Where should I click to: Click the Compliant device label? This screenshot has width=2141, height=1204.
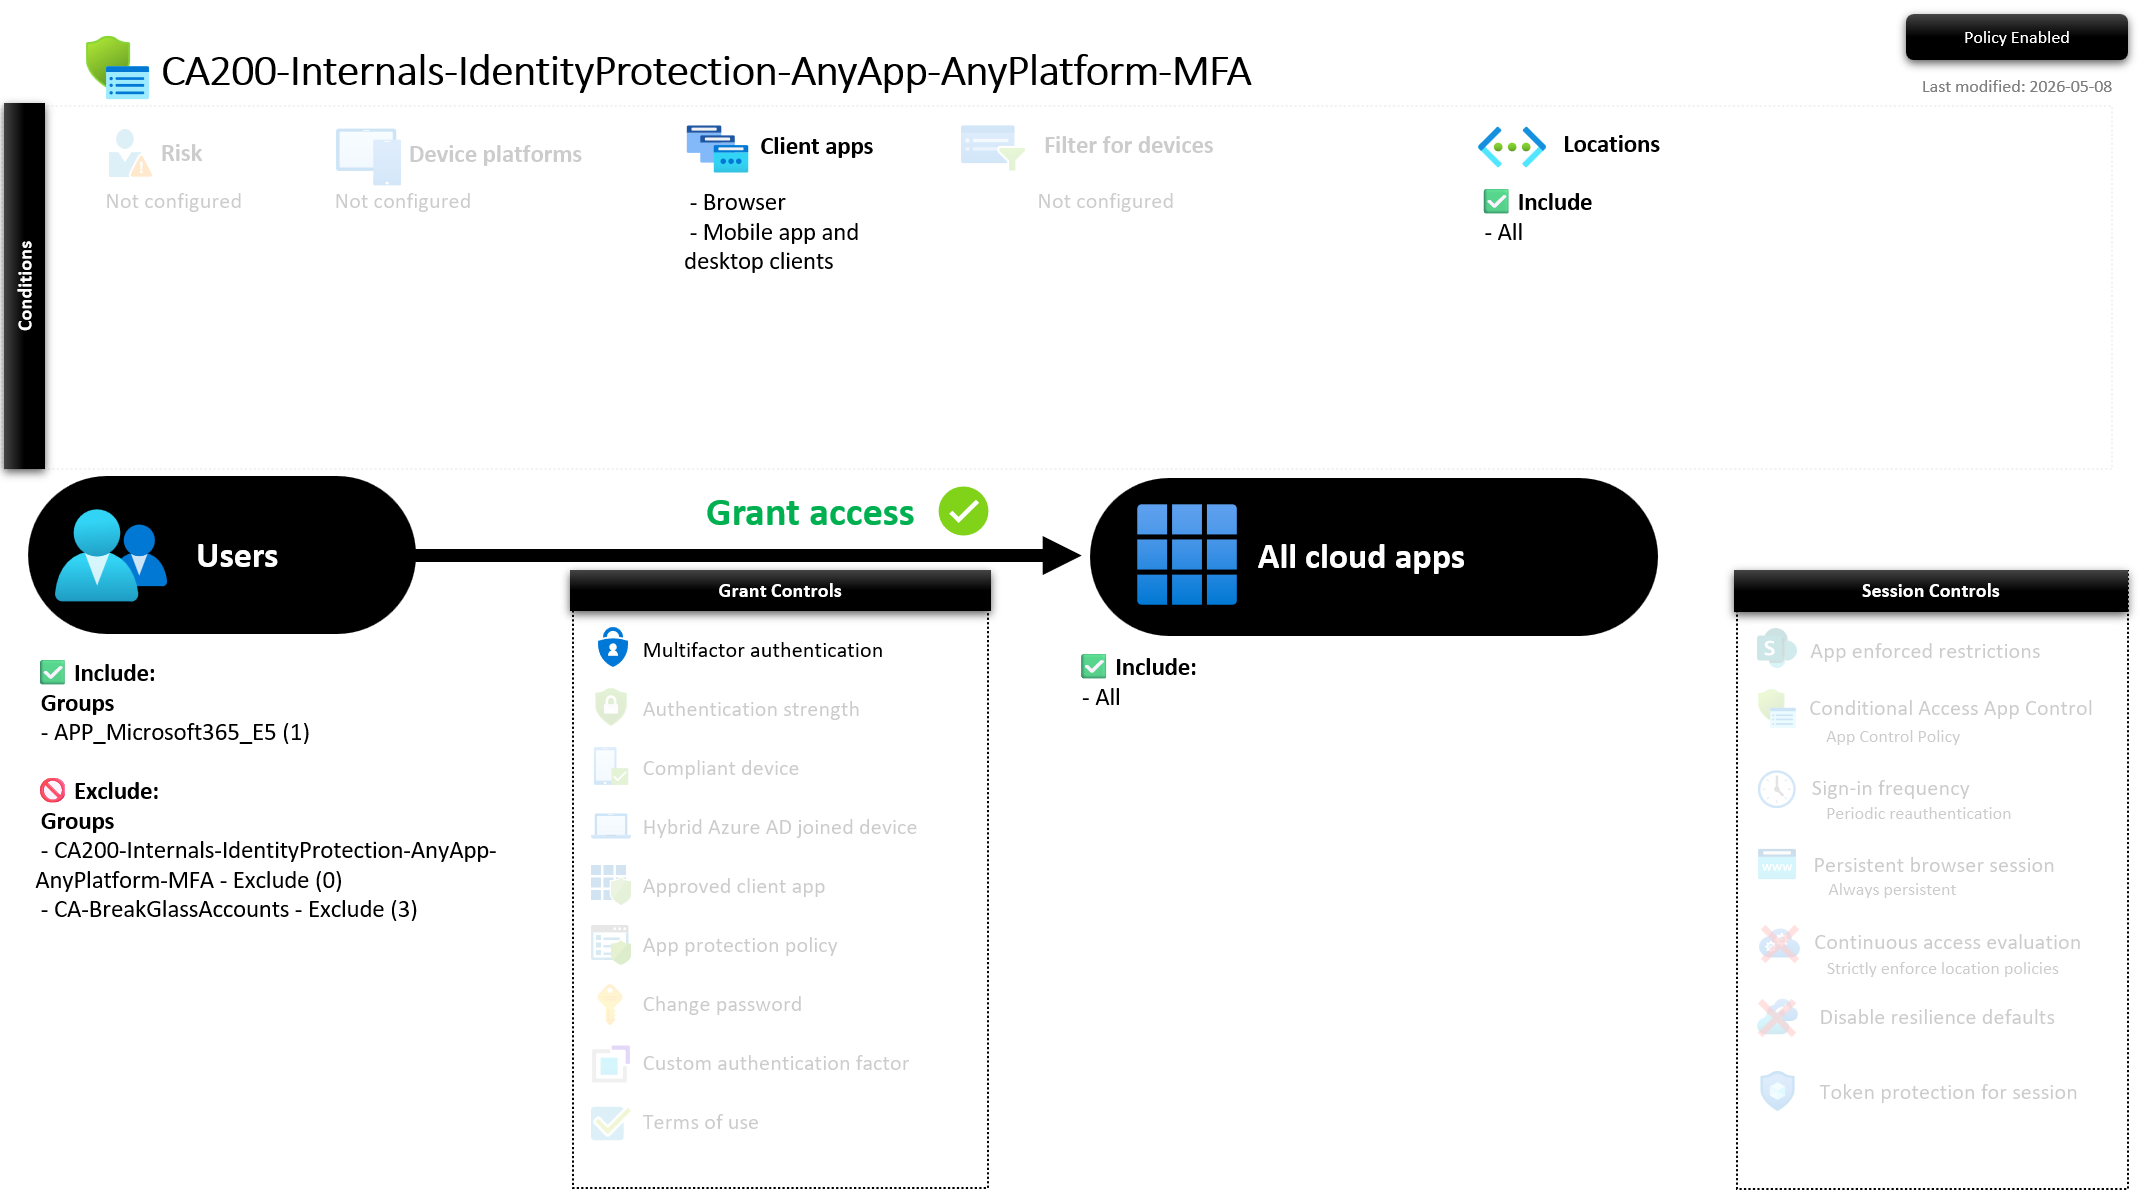721,768
